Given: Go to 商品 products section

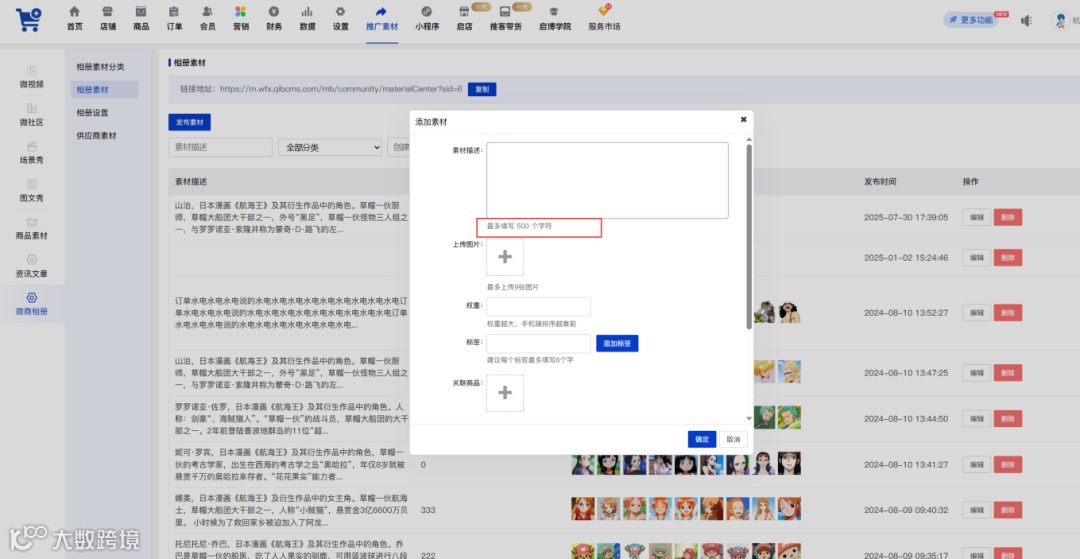Looking at the screenshot, I should [x=141, y=19].
